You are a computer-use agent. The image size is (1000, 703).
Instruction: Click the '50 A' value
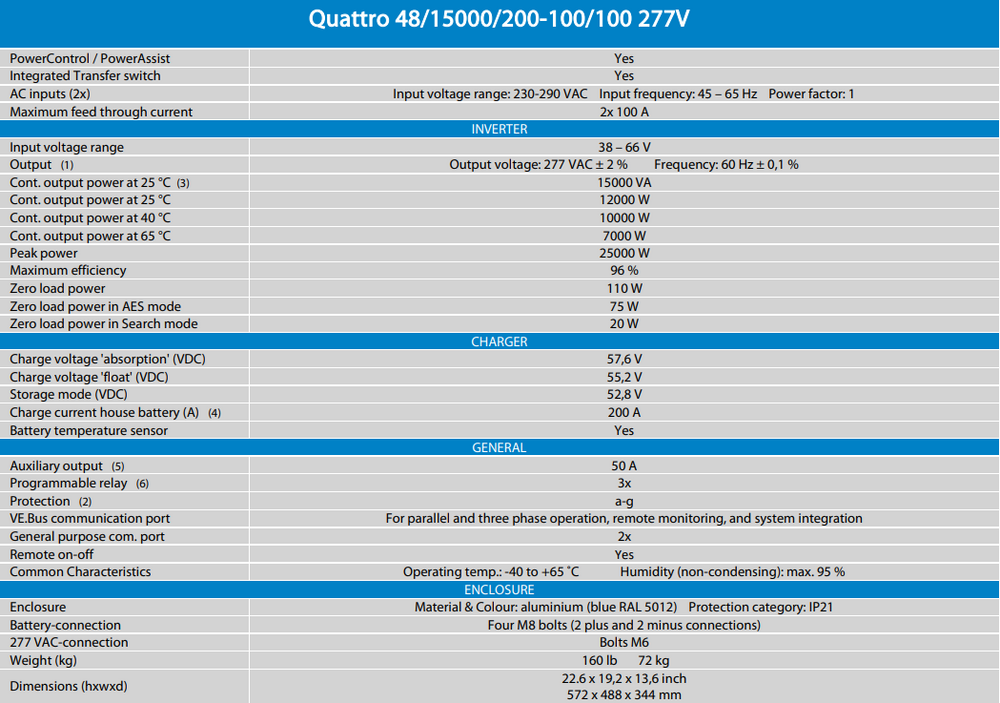(x=624, y=466)
